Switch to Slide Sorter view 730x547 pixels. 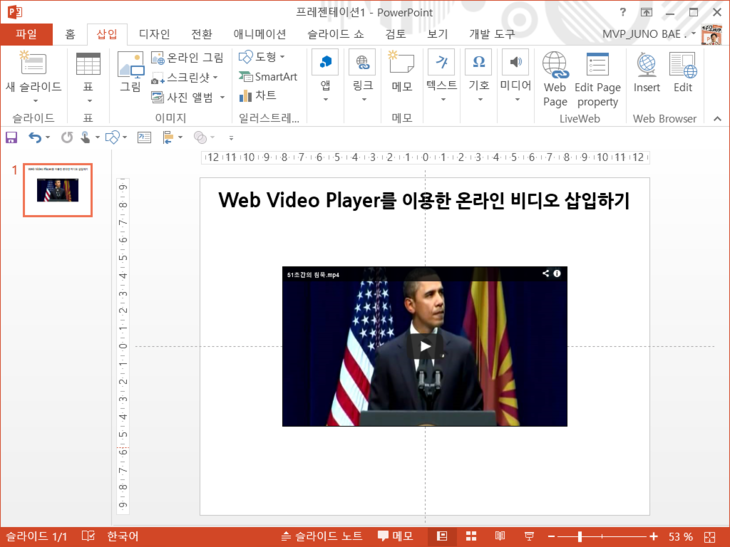tap(471, 536)
